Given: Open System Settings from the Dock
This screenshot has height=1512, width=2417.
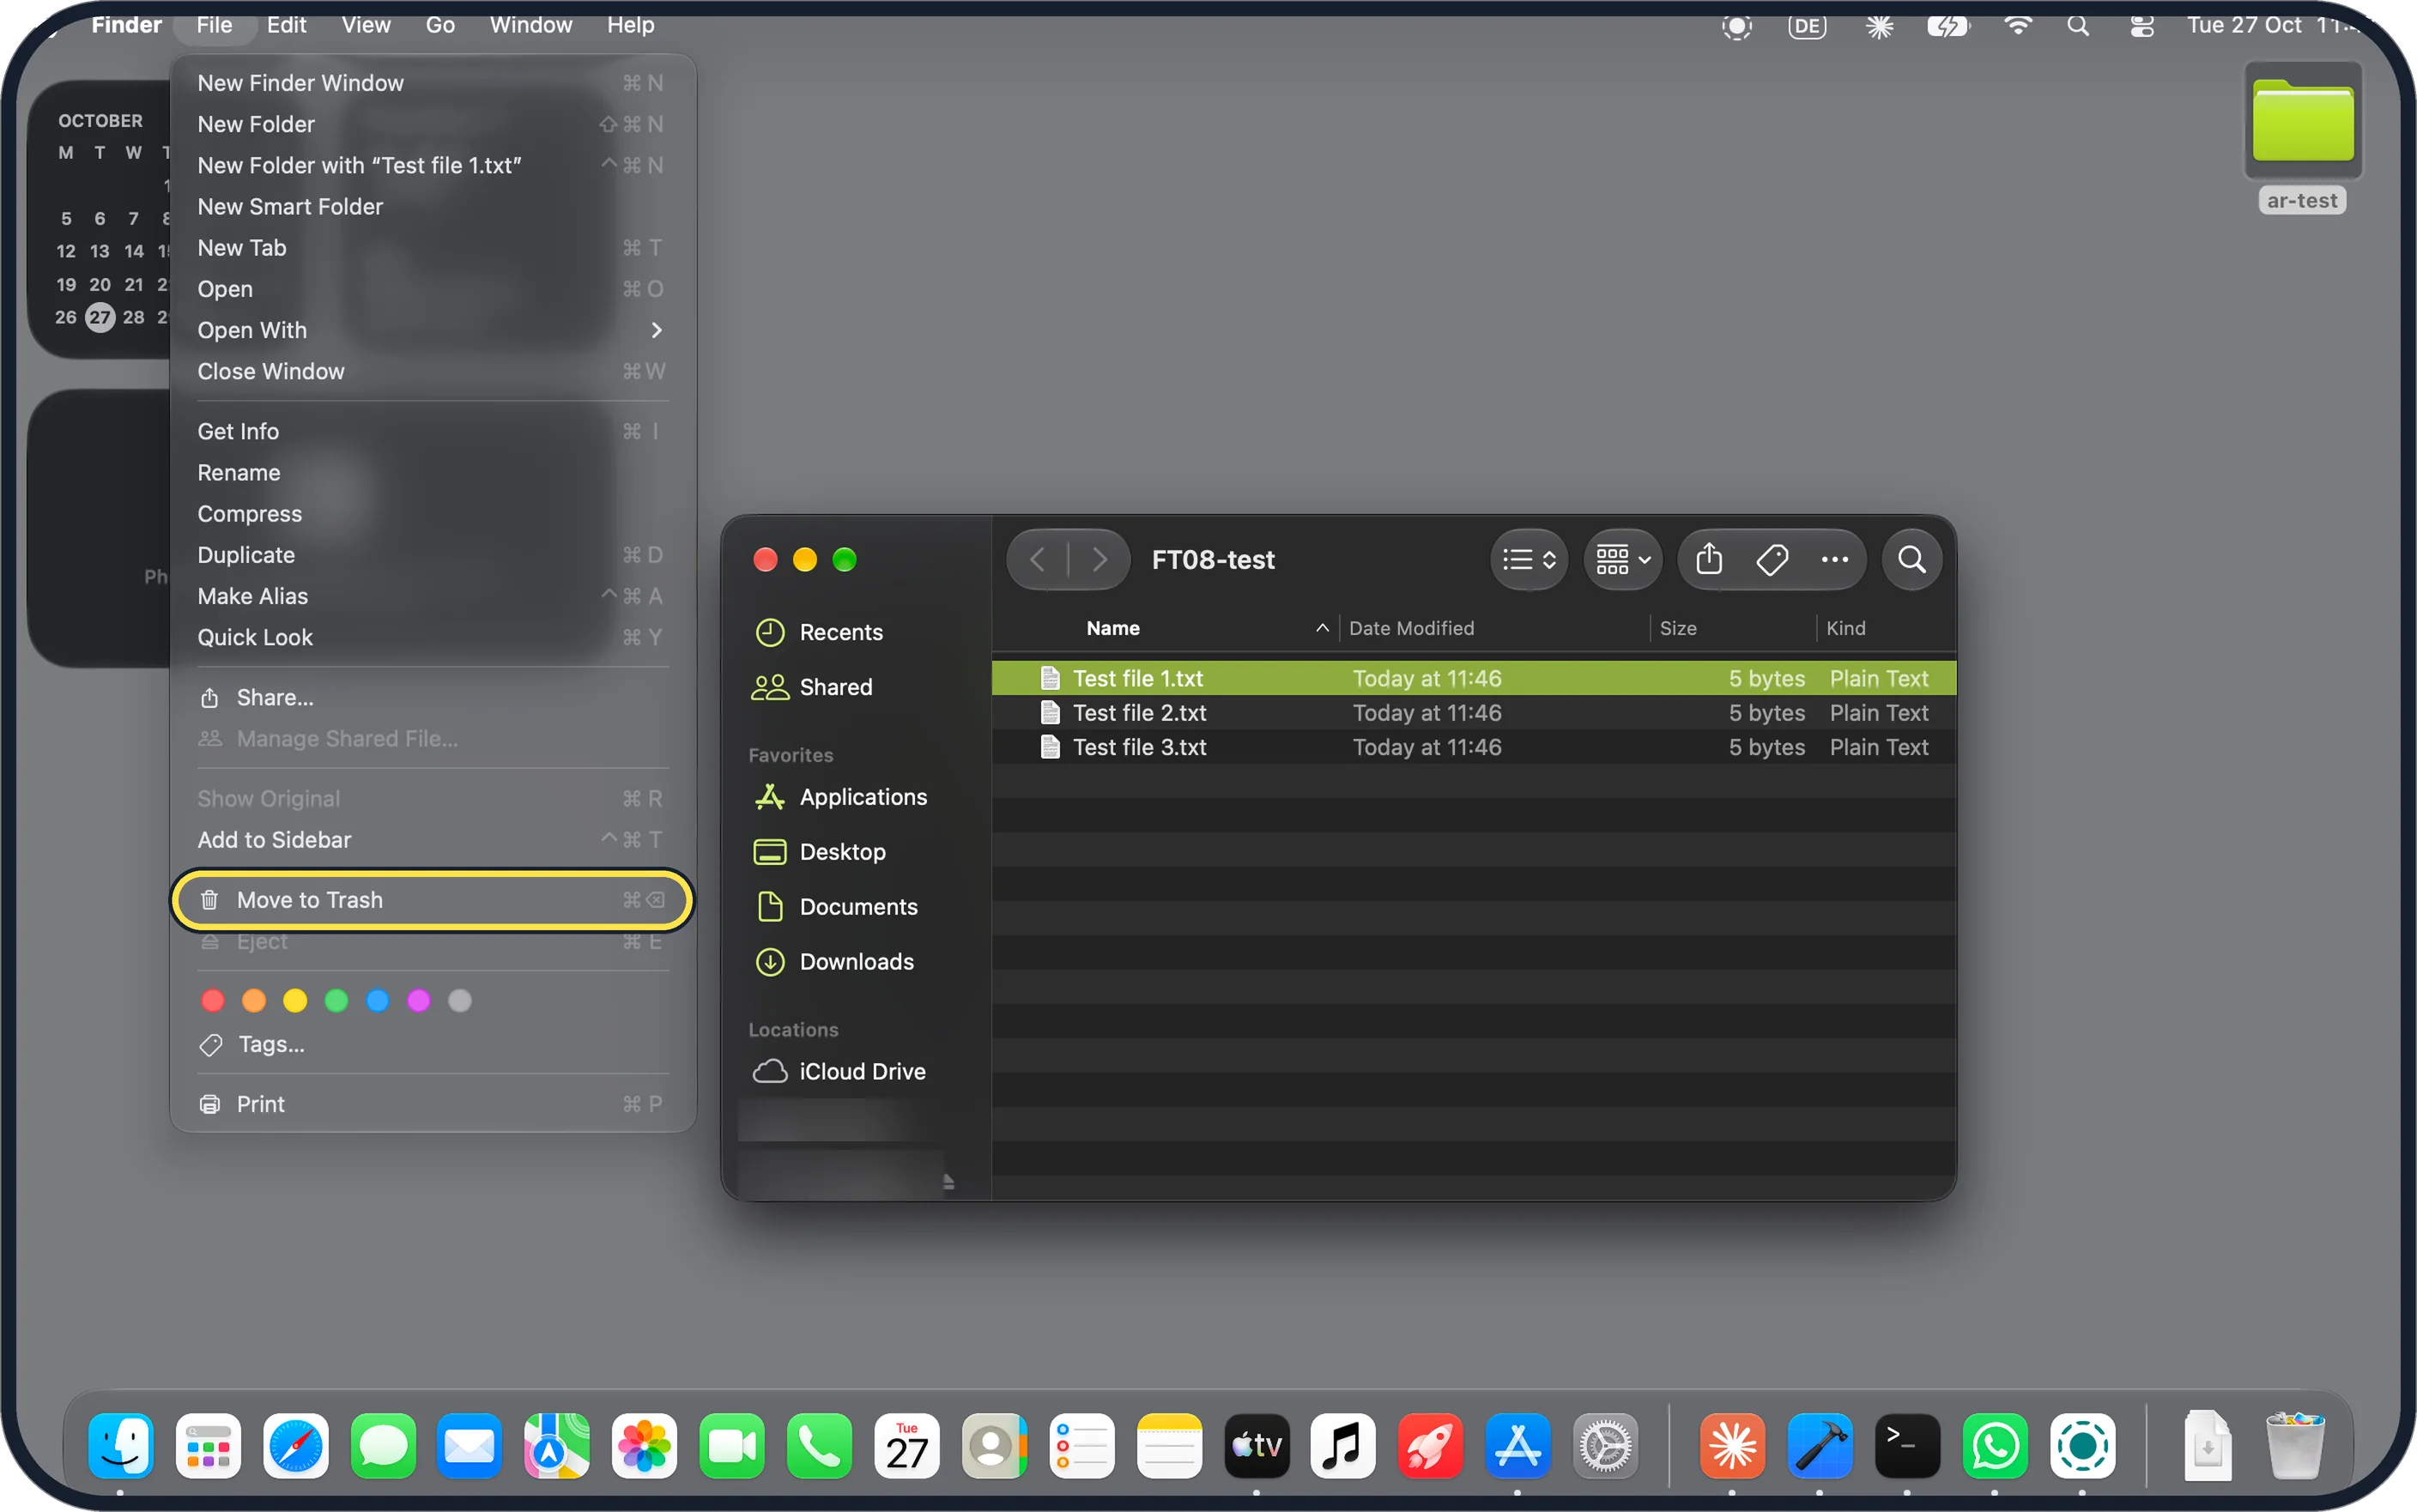Looking at the screenshot, I should 1605,1446.
